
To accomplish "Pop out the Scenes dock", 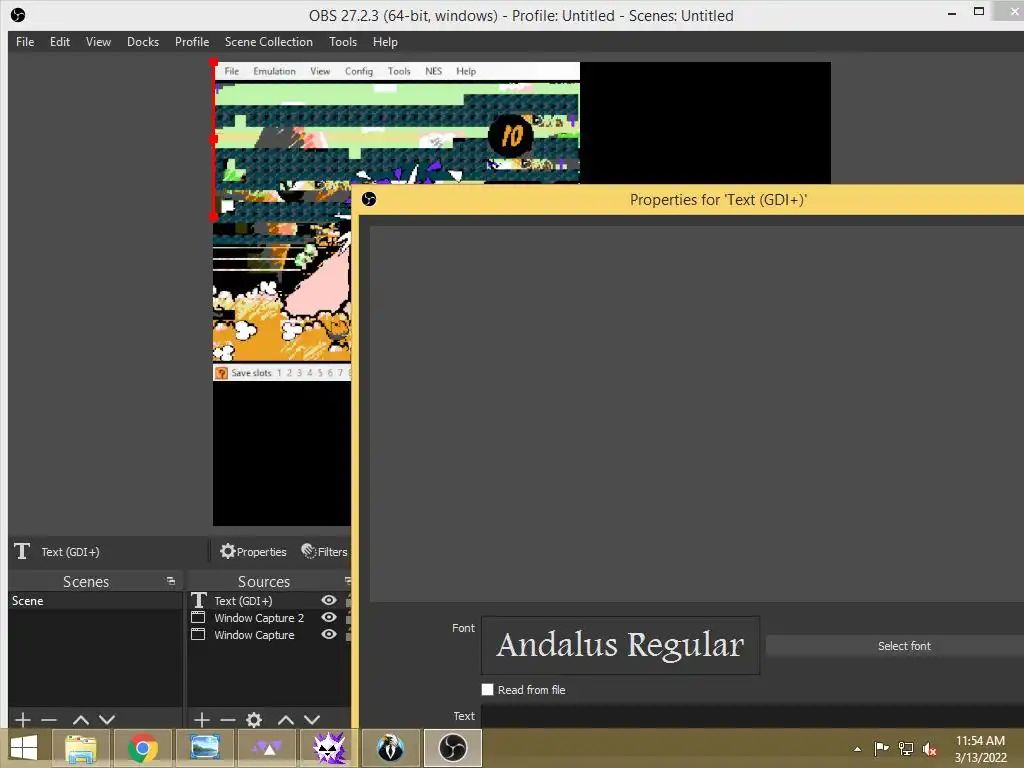I will tap(170, 581).
